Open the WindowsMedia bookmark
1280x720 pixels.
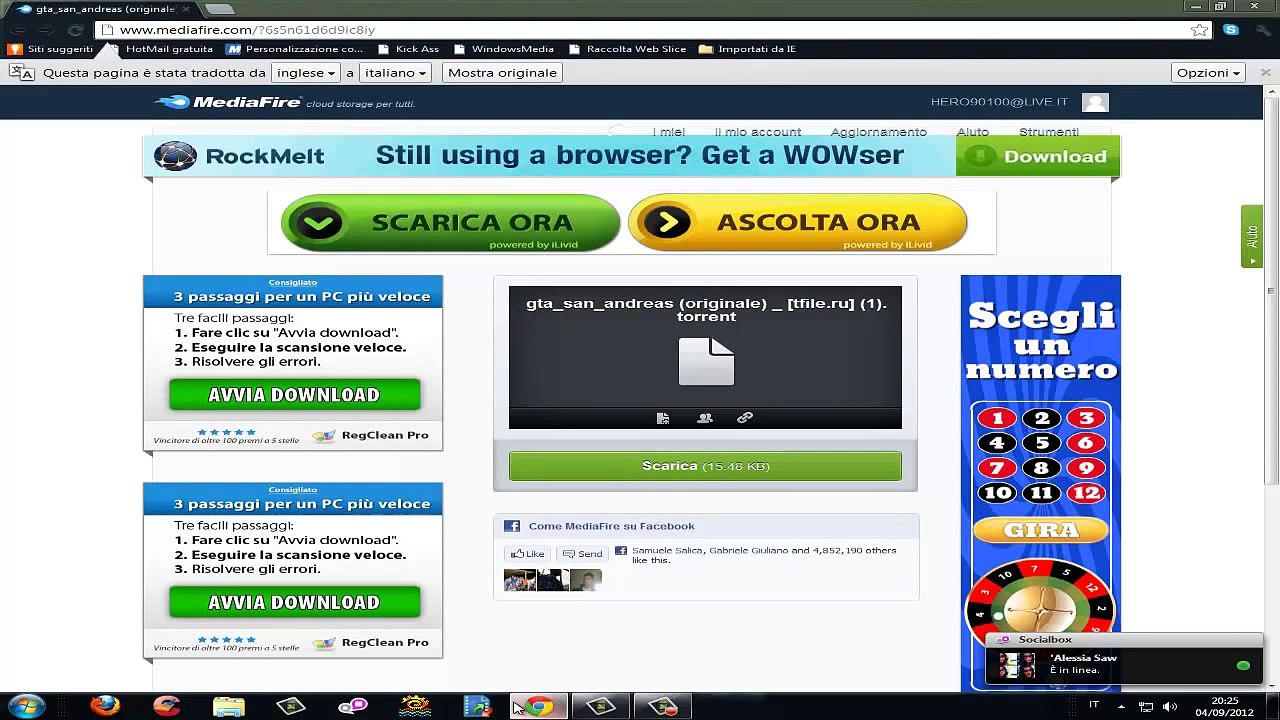coord(503,49)
